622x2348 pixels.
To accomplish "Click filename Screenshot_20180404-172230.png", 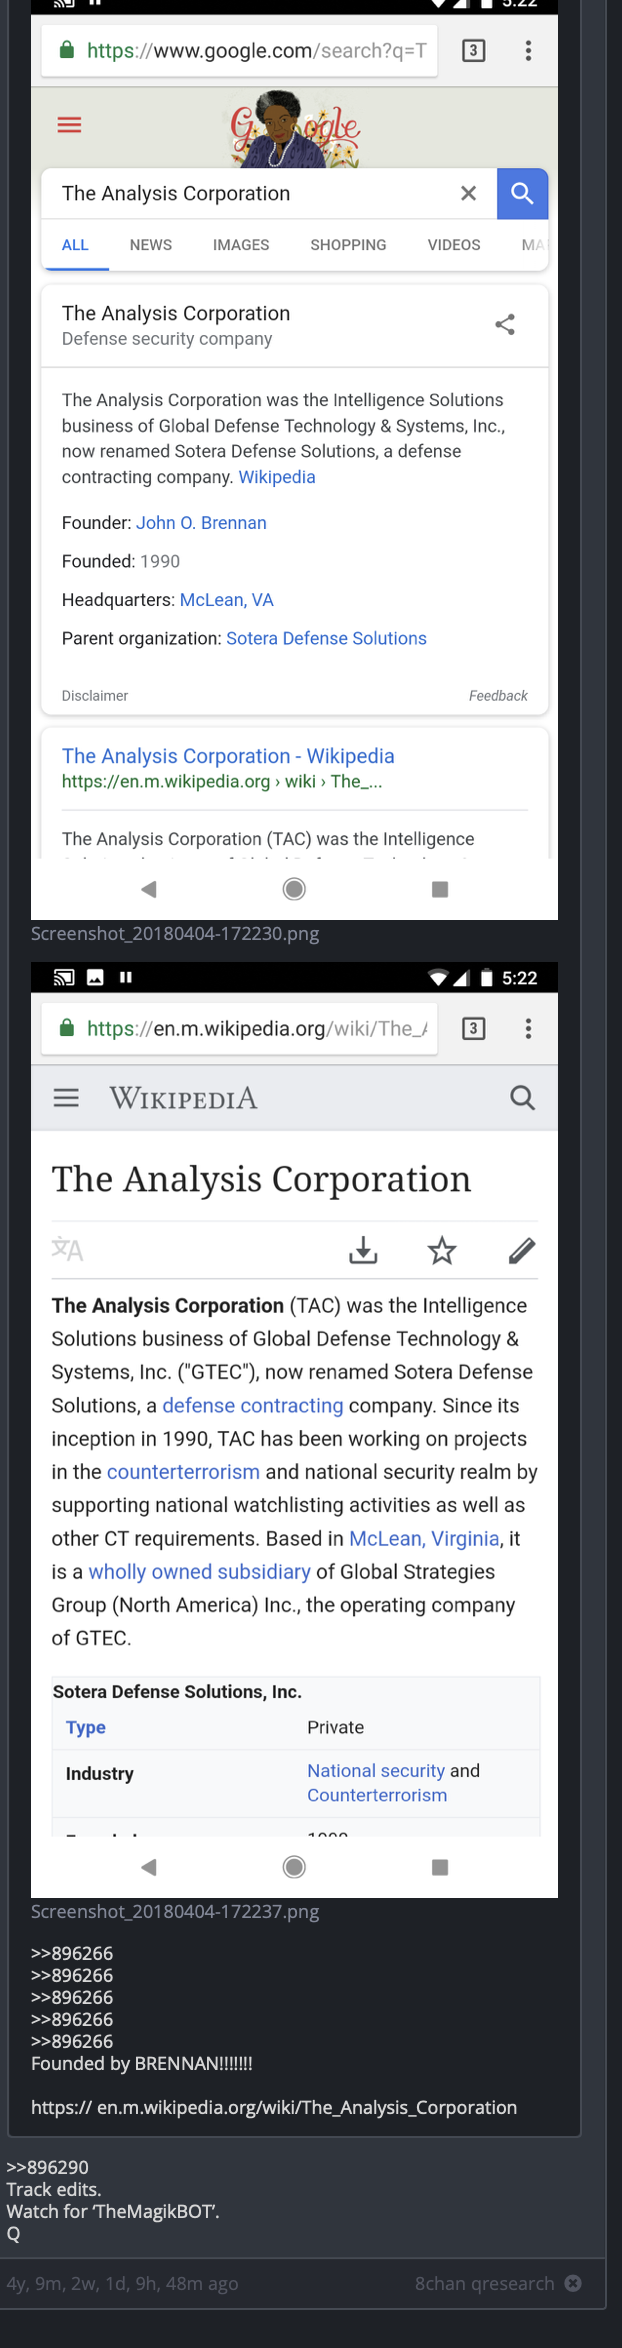I will click(175, 933).
